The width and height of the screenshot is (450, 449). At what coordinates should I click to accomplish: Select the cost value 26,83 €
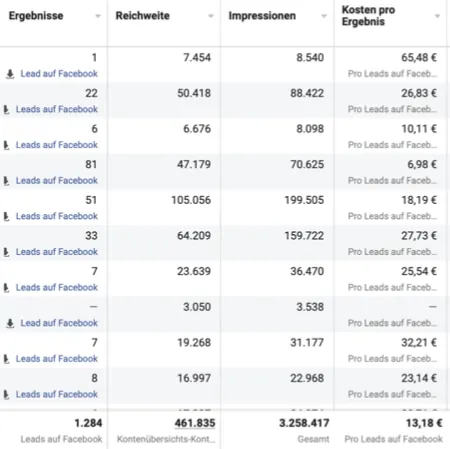tap(419, 93)
